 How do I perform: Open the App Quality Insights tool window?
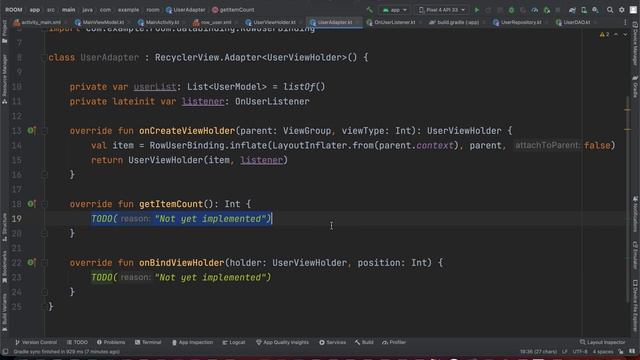[282, 342]
